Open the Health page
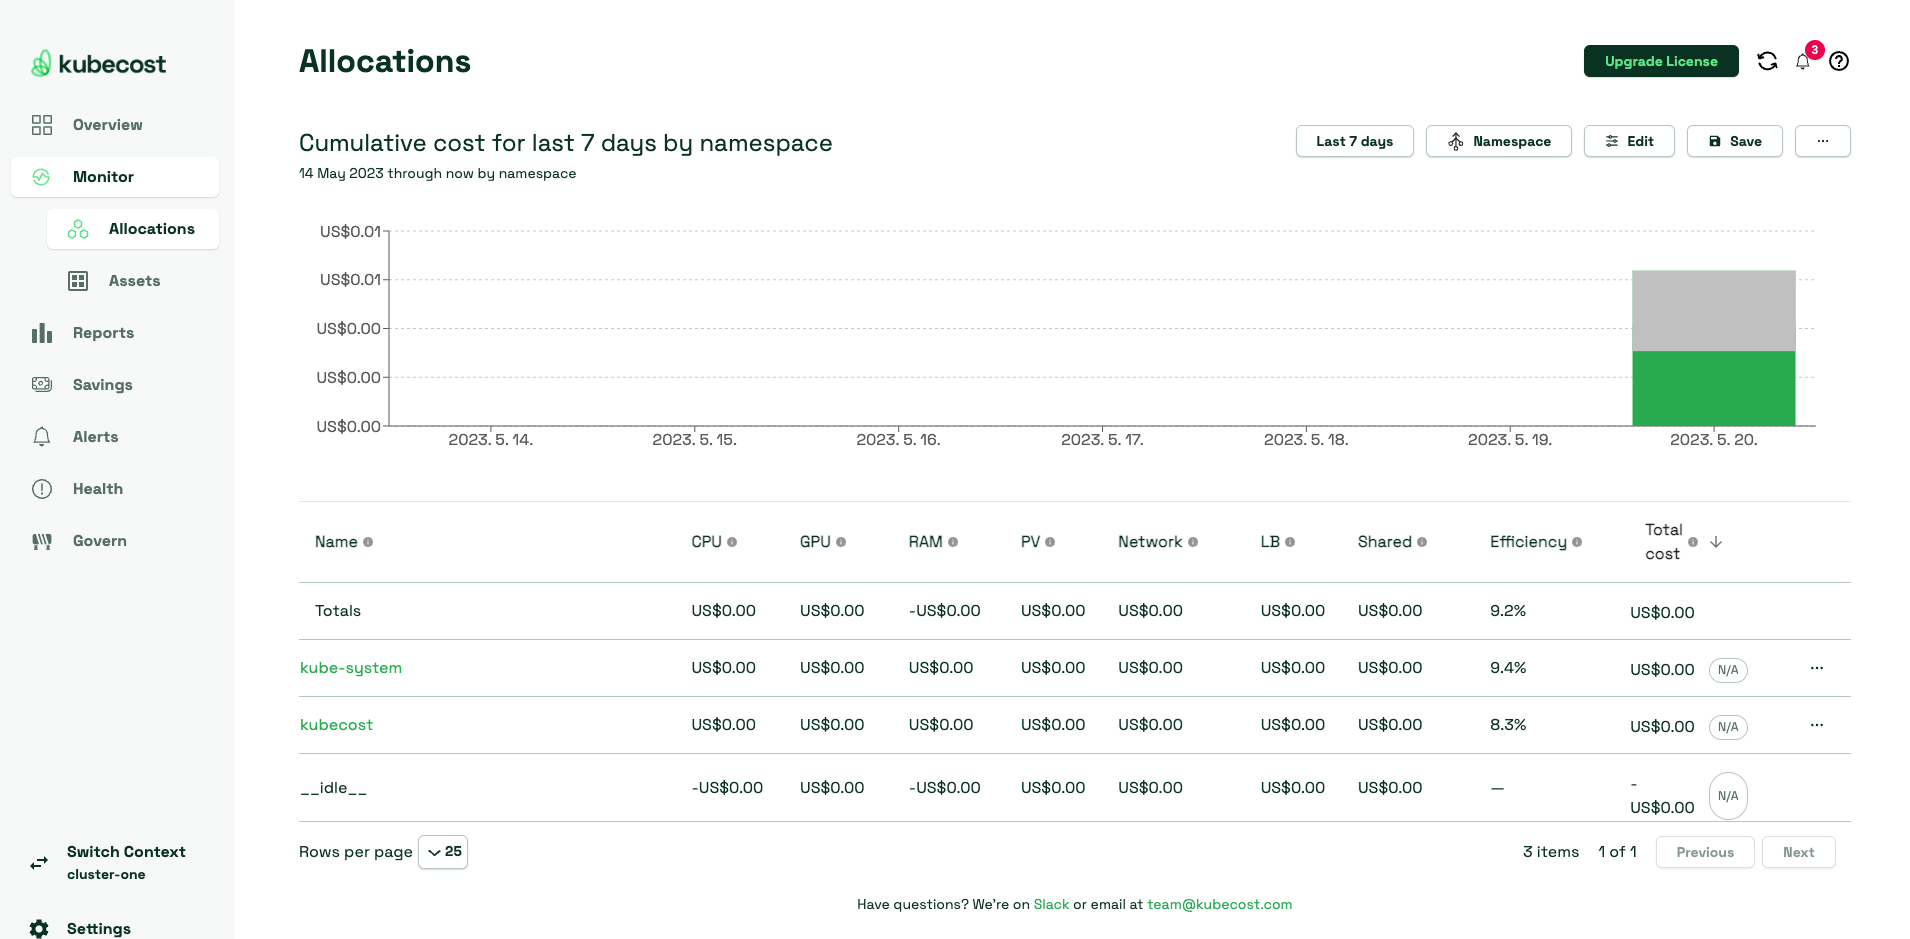 (x=97, y=489)
